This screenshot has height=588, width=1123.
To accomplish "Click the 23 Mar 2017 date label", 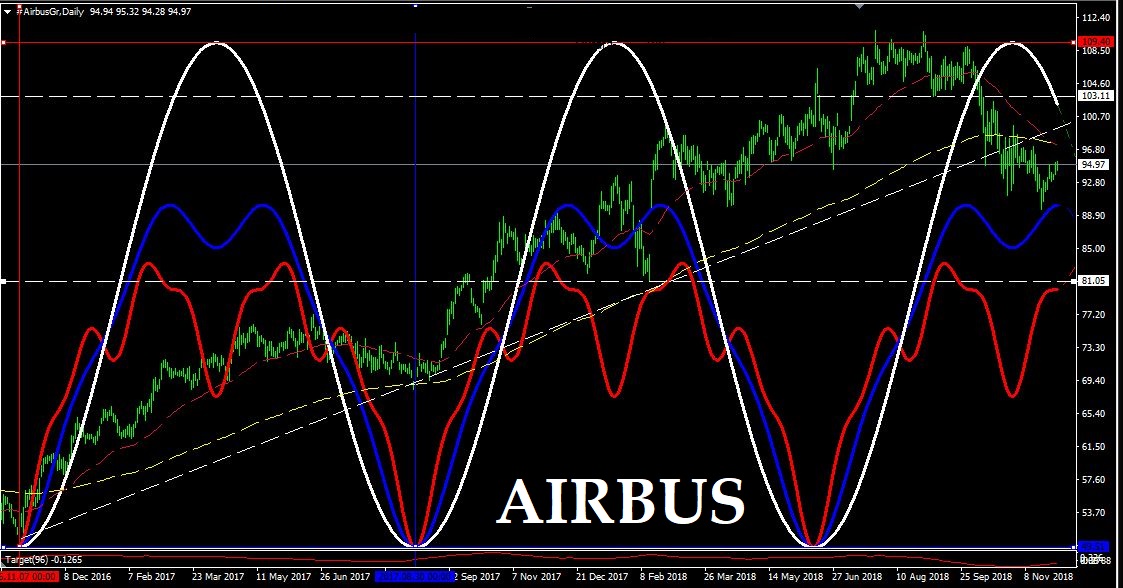I will click(x=217, y=577).
